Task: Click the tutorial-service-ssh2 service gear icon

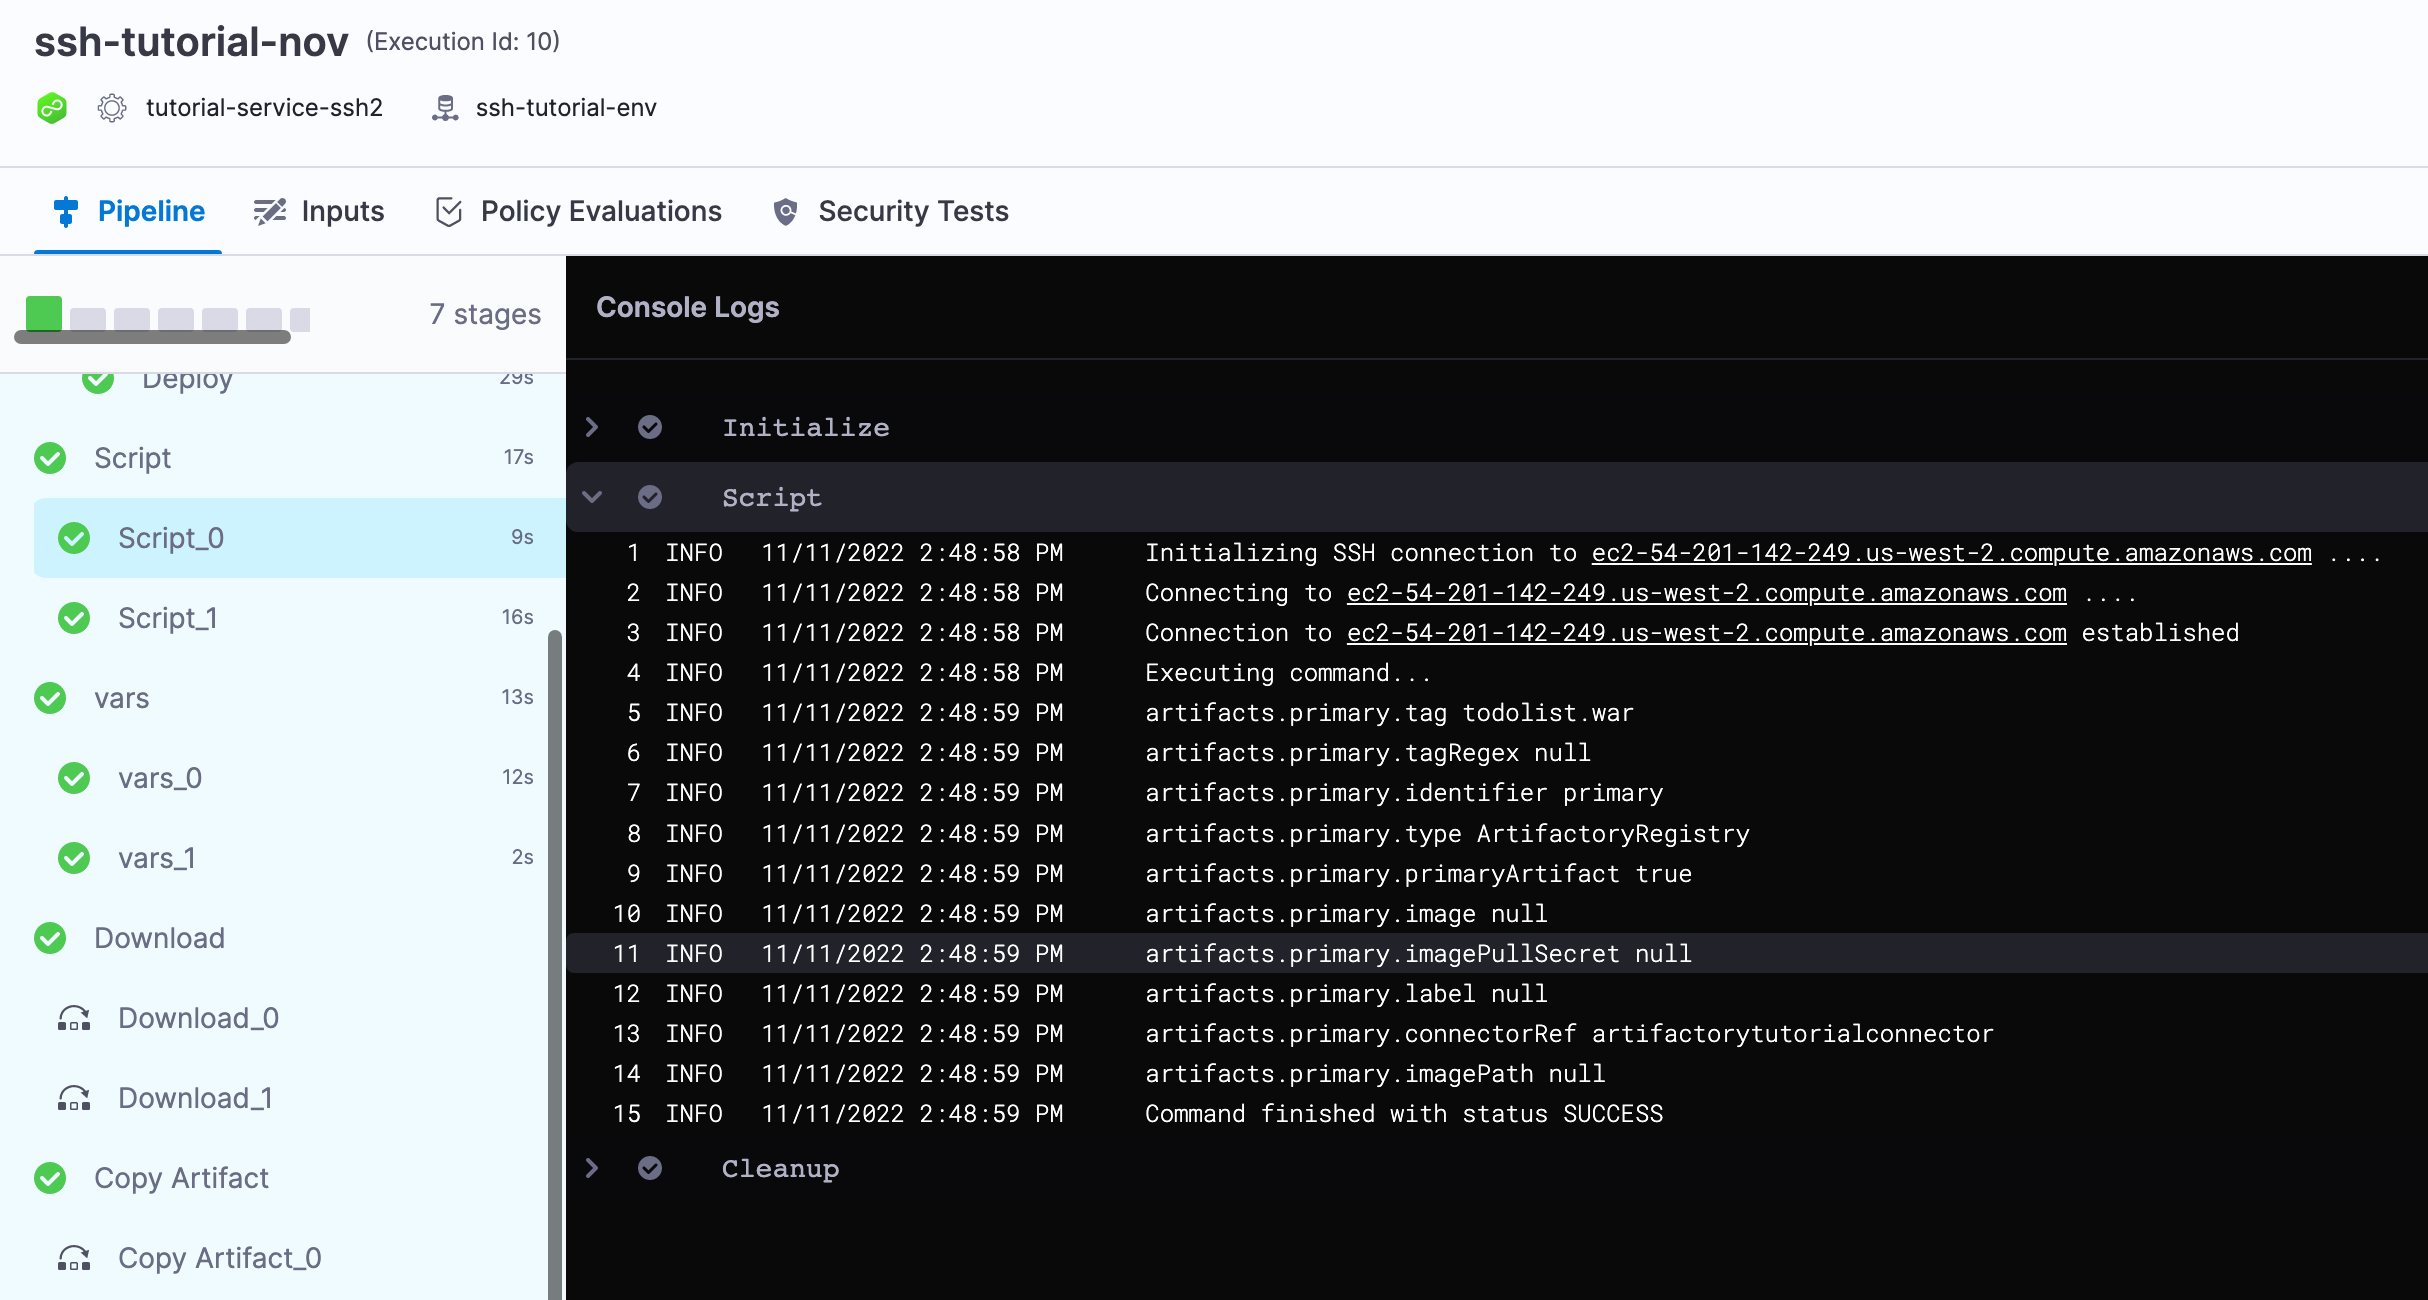Action: [x=112, y=108]
